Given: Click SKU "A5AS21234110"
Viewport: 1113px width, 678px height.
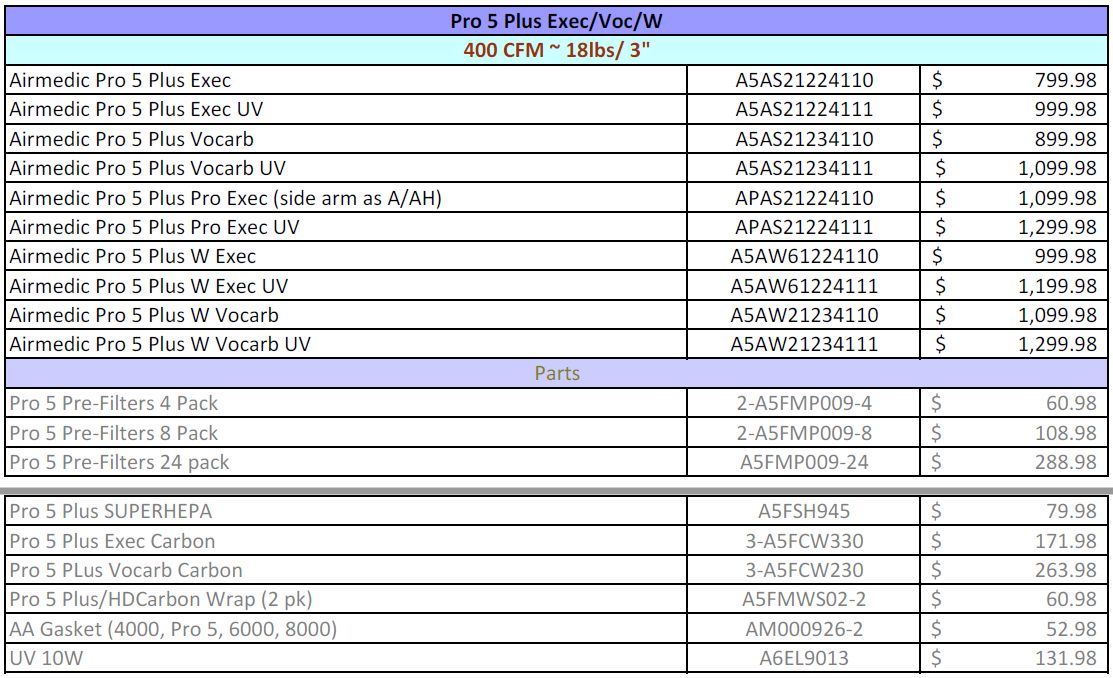Looking at the screenshot, I should point(804,139).
